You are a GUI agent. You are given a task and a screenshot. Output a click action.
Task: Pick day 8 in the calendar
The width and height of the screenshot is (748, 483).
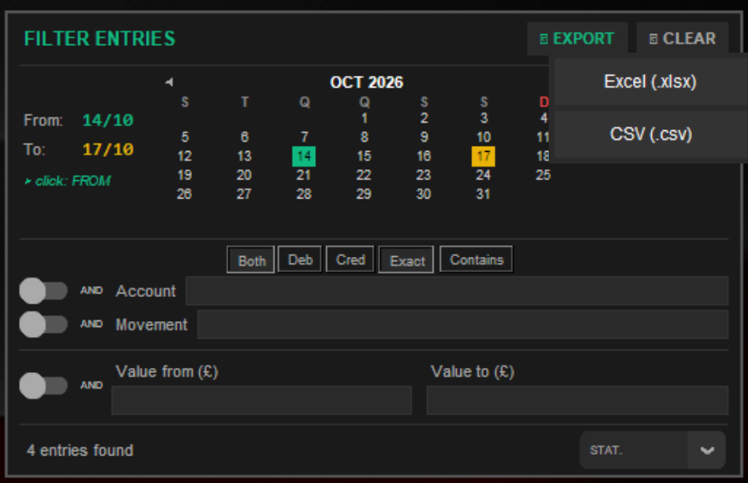364,137
